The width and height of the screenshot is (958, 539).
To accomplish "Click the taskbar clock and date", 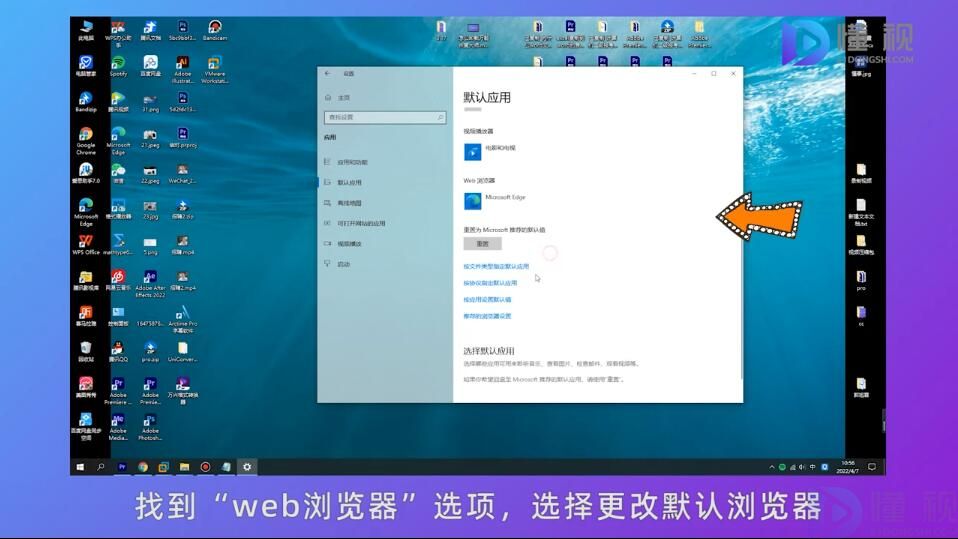I will tap(847, 467).
